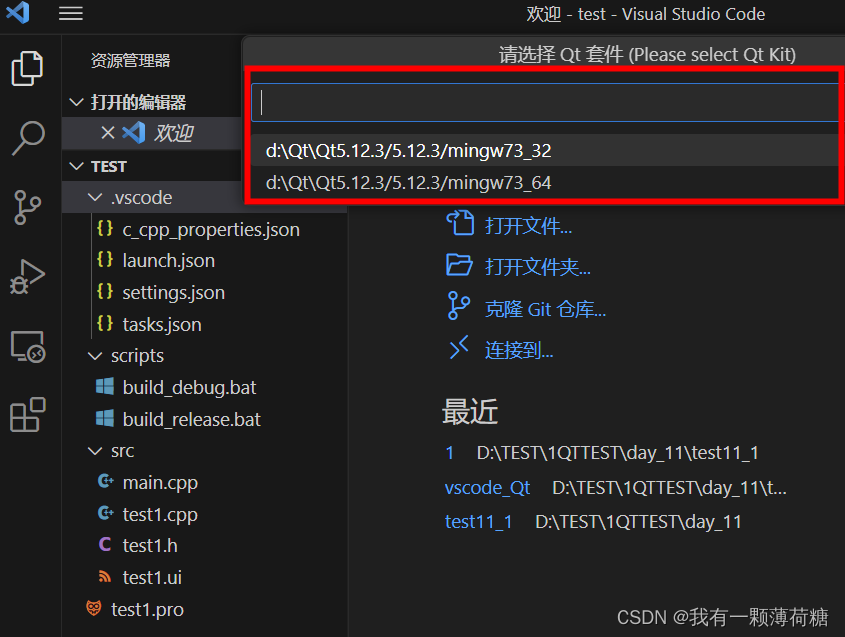Open test1.pro project file
This screenshot has width=845, height=637.
147,609
